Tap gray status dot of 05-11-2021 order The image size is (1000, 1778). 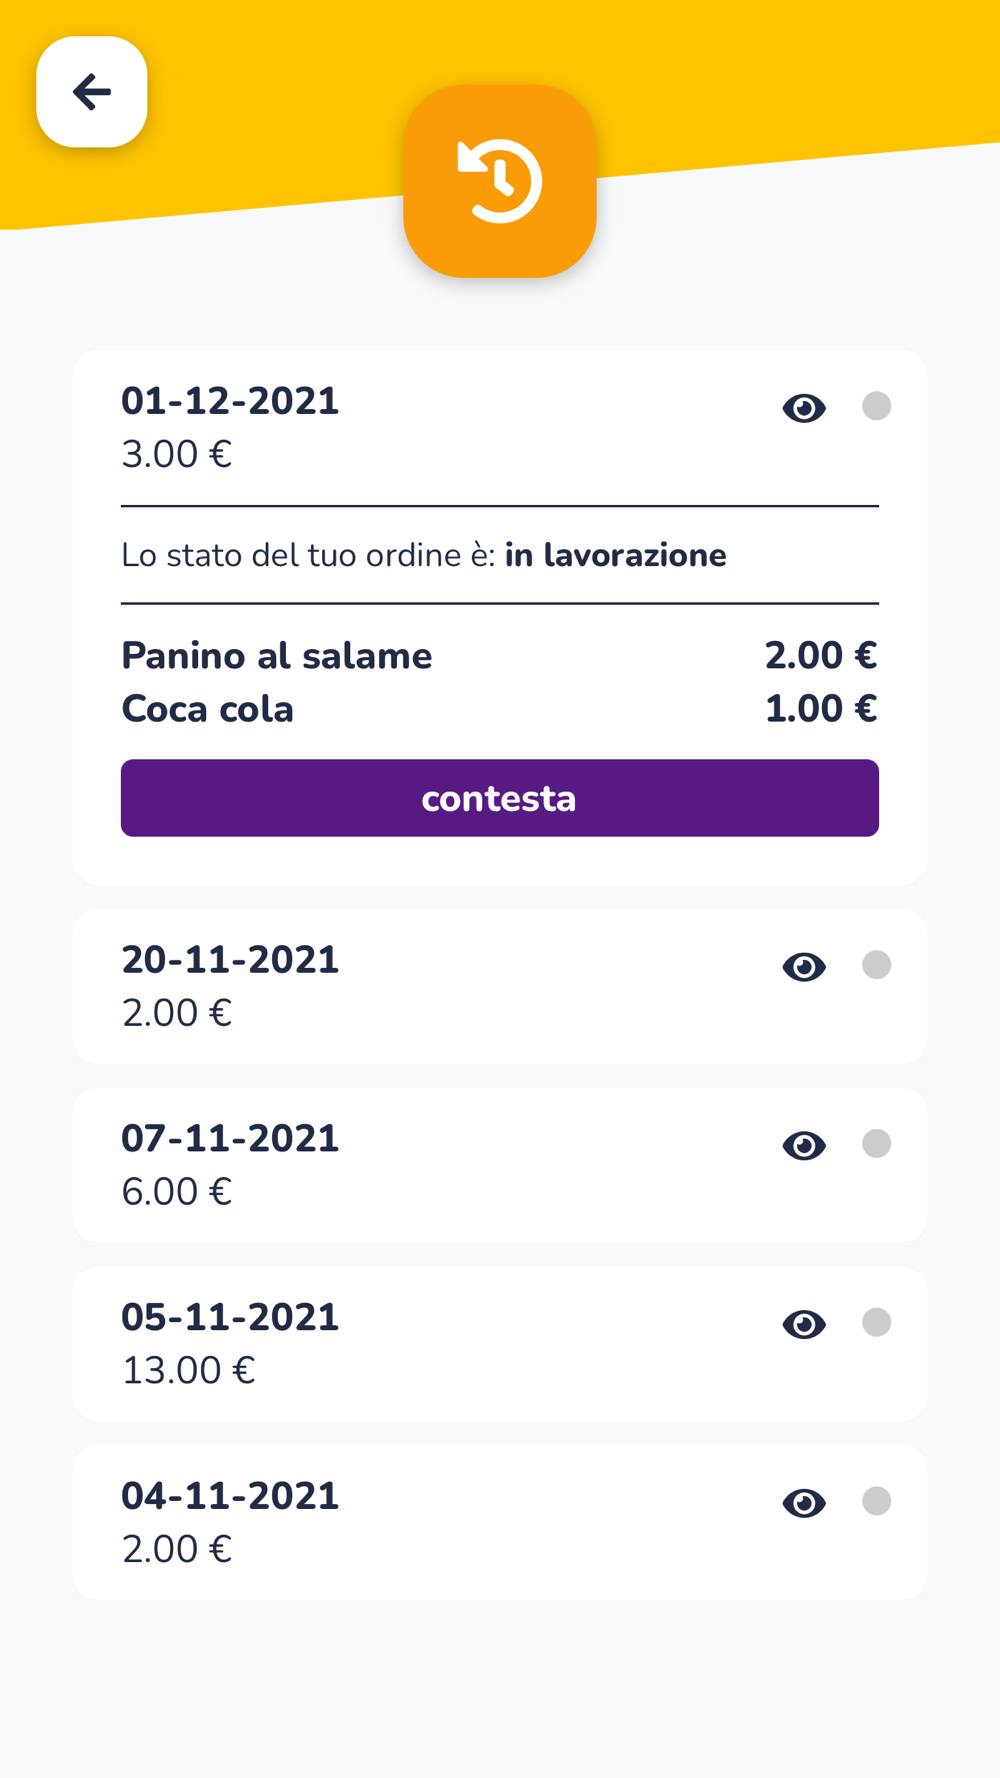tap(876, 1322)
